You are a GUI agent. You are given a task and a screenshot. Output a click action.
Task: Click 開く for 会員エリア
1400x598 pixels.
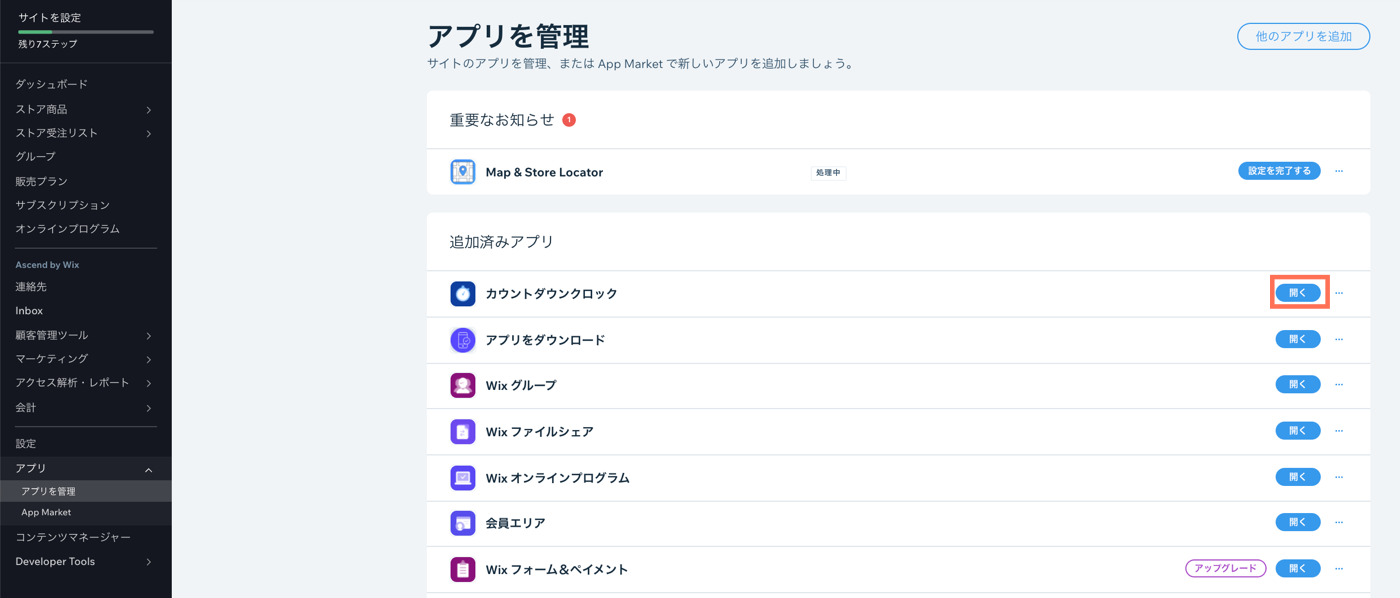[1298, 522]
